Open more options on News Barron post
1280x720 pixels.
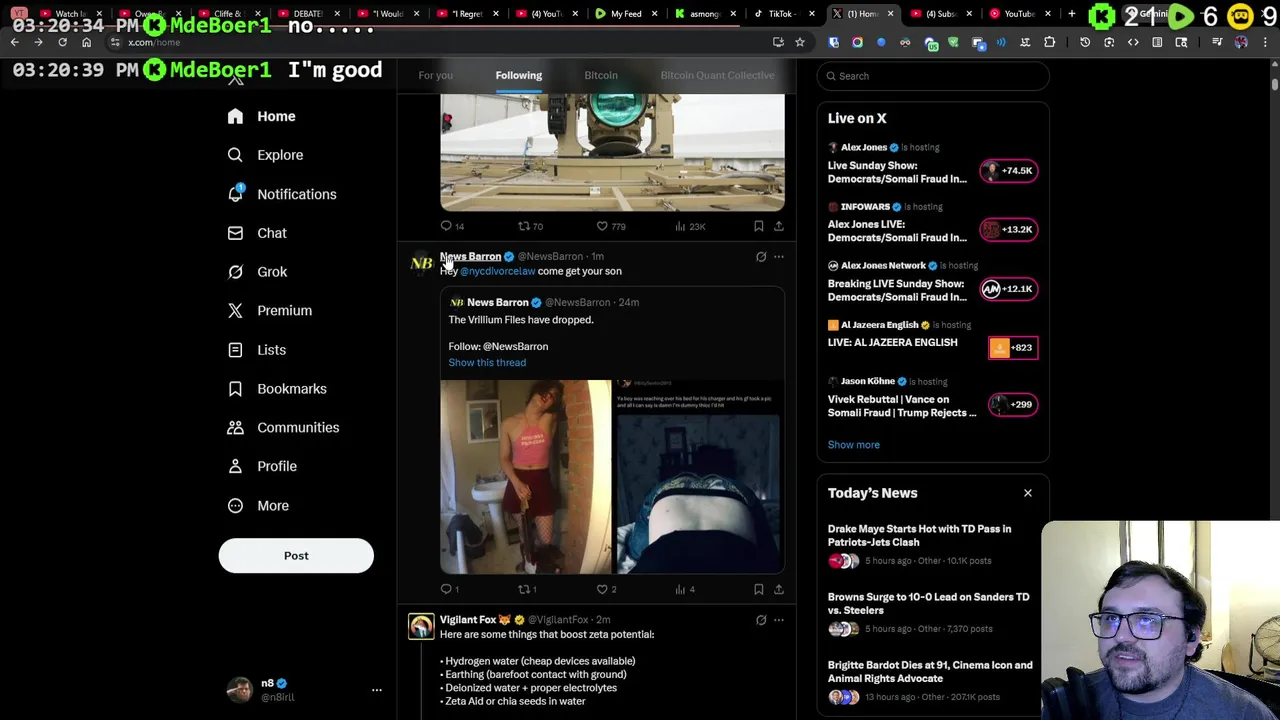(778, 257)
